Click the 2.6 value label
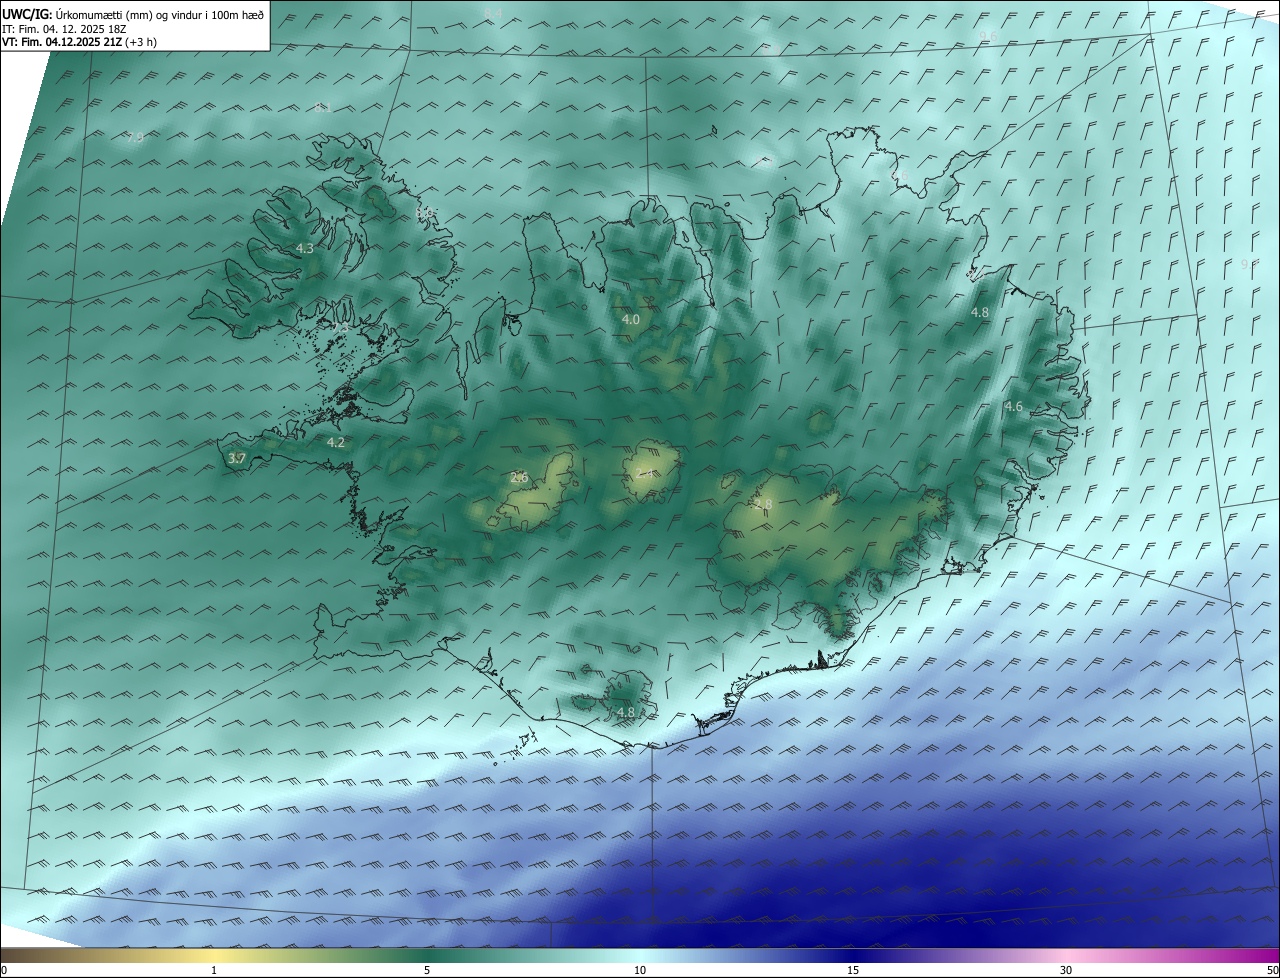This screenshot has height=978, width=1280. [519, 478]
